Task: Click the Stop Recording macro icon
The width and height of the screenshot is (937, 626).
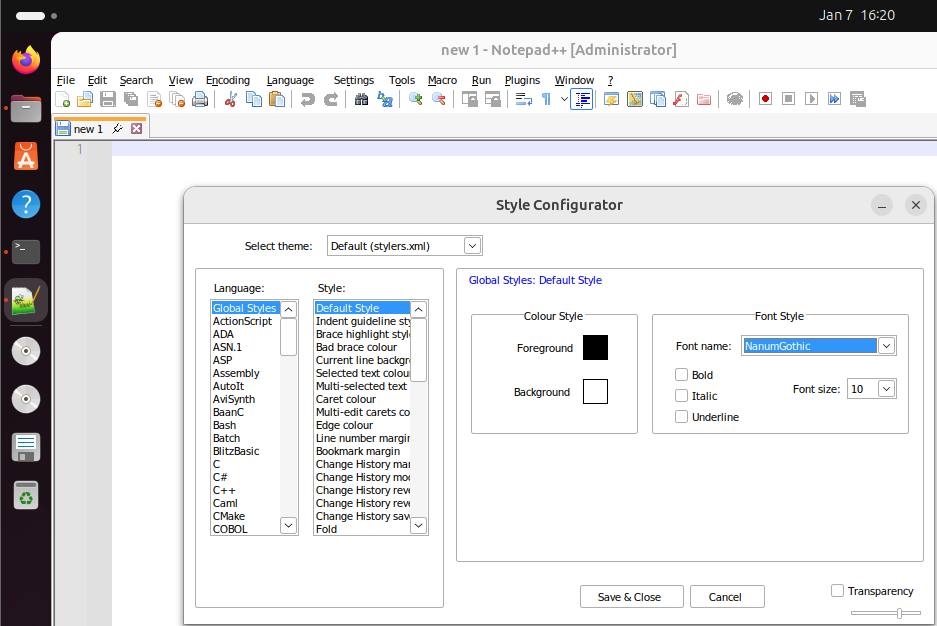Action: tap(788, 99)
